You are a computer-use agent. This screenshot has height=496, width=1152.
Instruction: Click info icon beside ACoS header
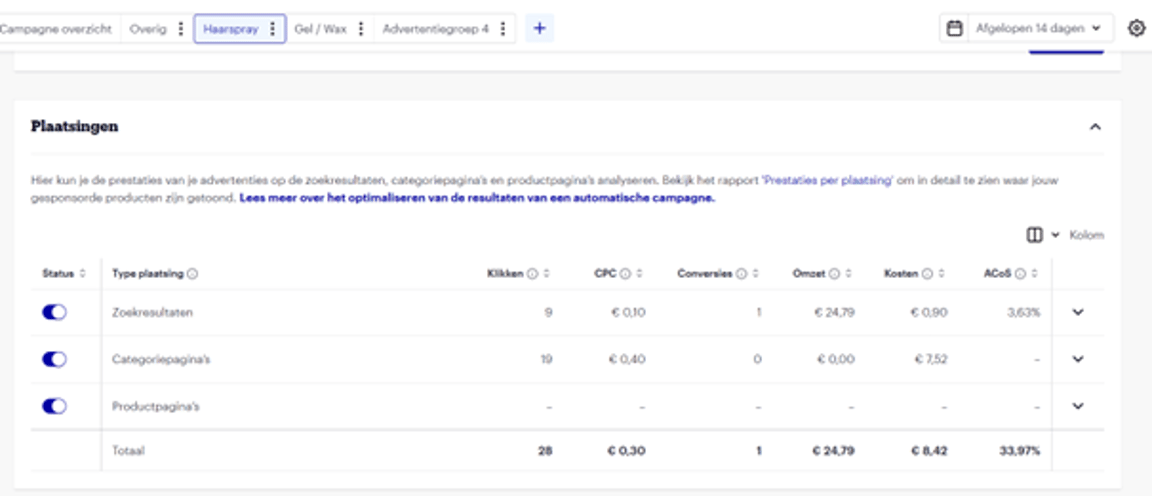click(x=1021, y=274)
